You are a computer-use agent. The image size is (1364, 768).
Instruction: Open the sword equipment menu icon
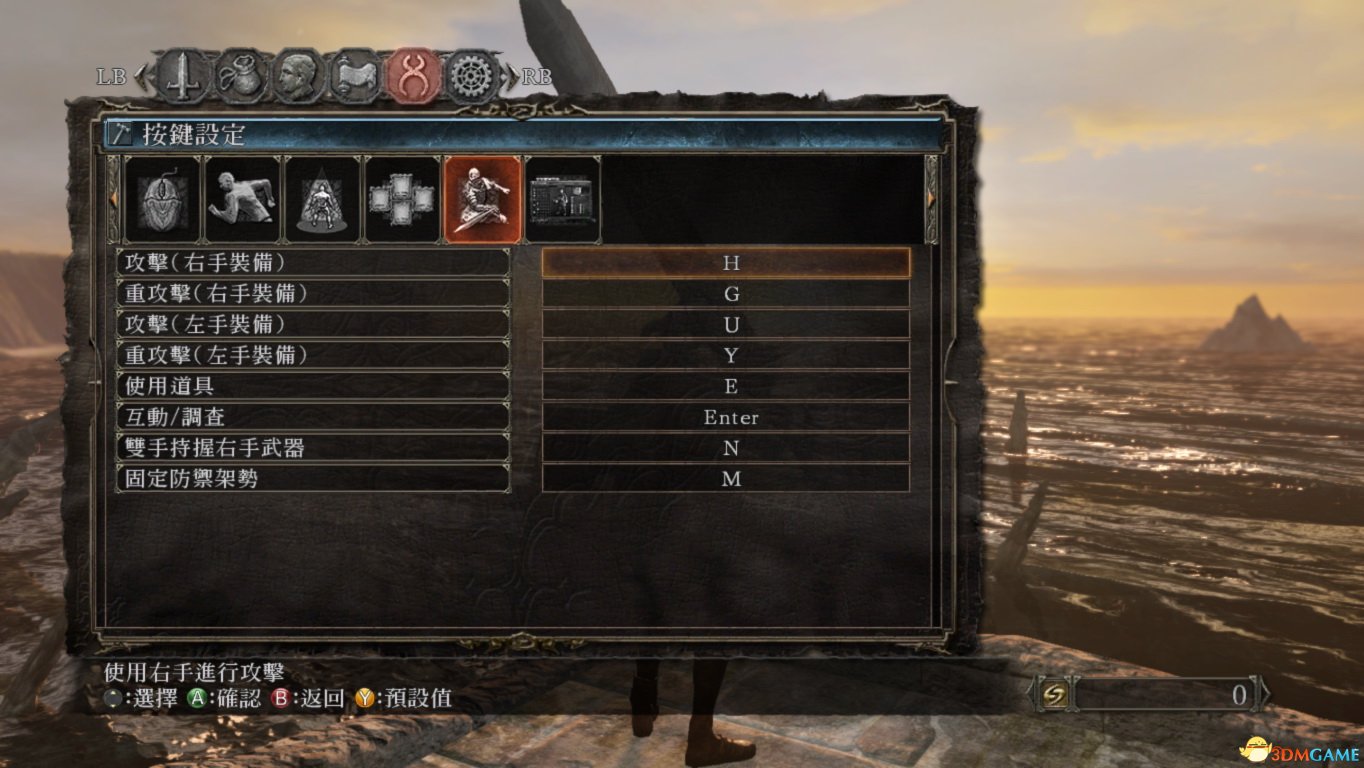point(183,76)
